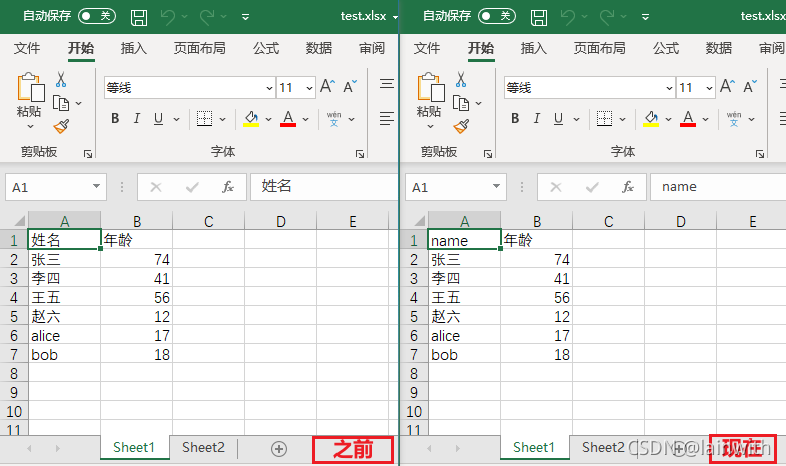786x466 pixels.
Task: Expand Name Box dropdown in right window
Action: tap(496, 186)
